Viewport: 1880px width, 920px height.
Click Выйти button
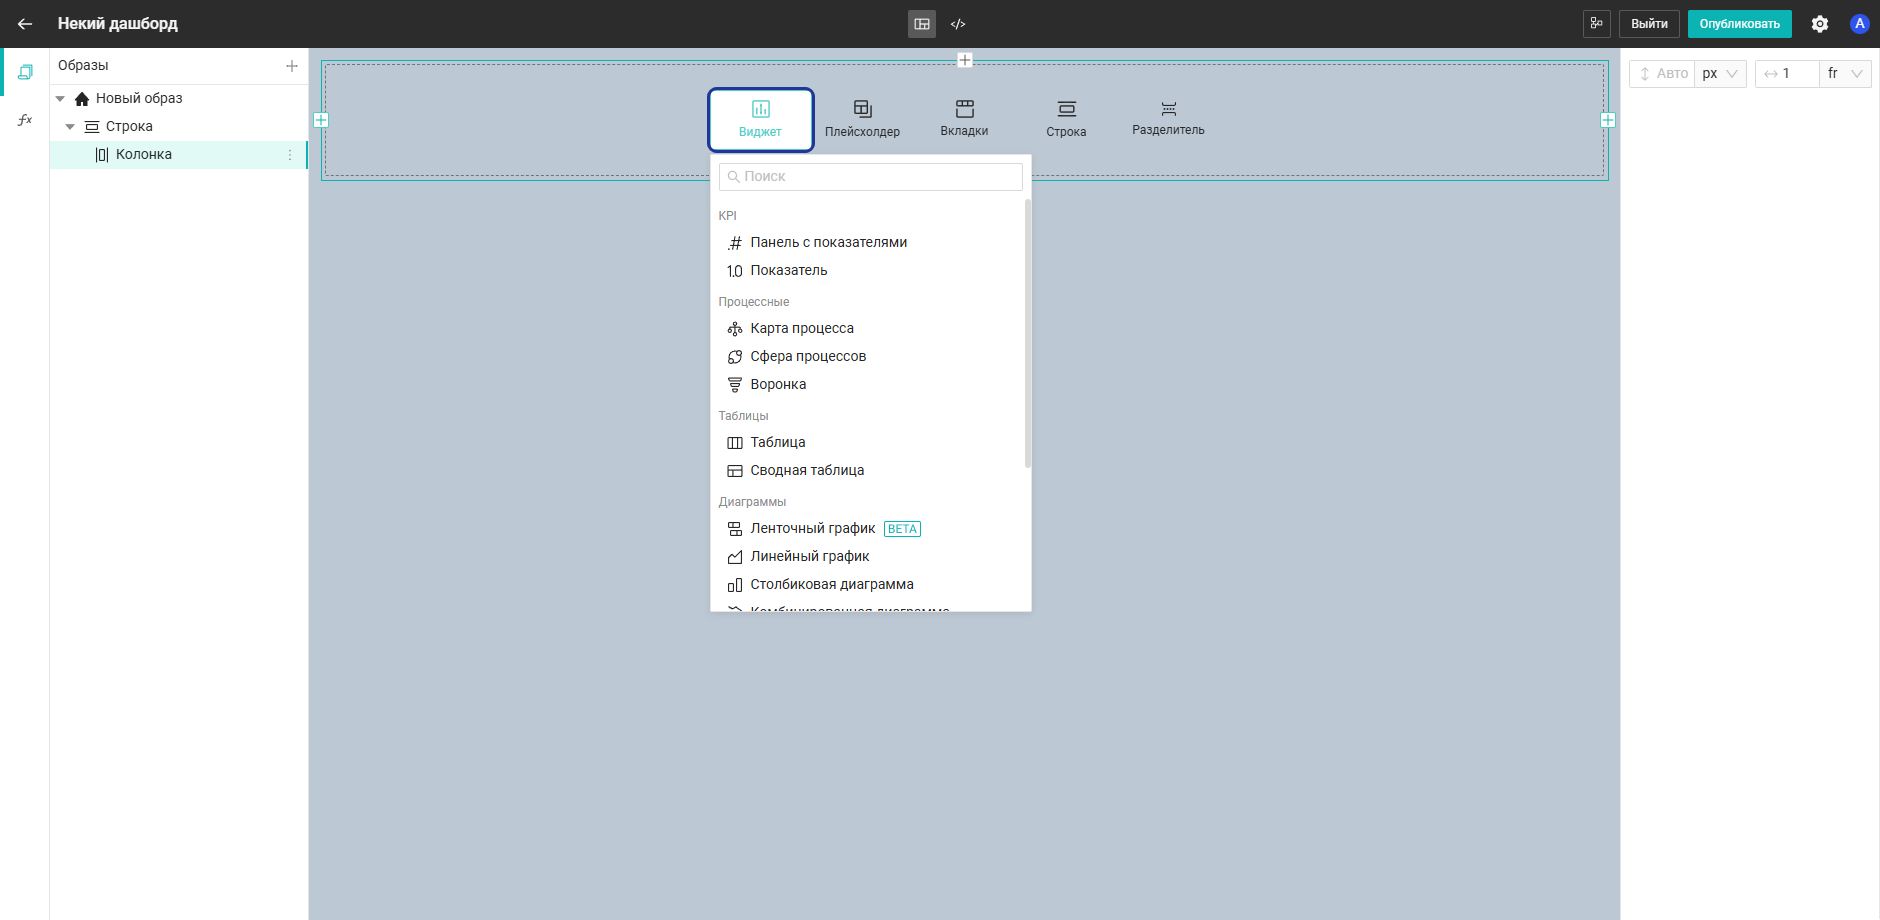coord(1649,24)
